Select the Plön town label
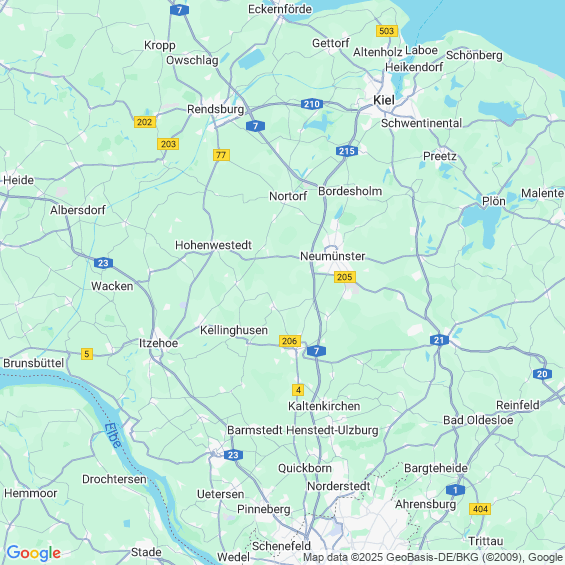This screenshot has height=565, width=565. [494, 201]
